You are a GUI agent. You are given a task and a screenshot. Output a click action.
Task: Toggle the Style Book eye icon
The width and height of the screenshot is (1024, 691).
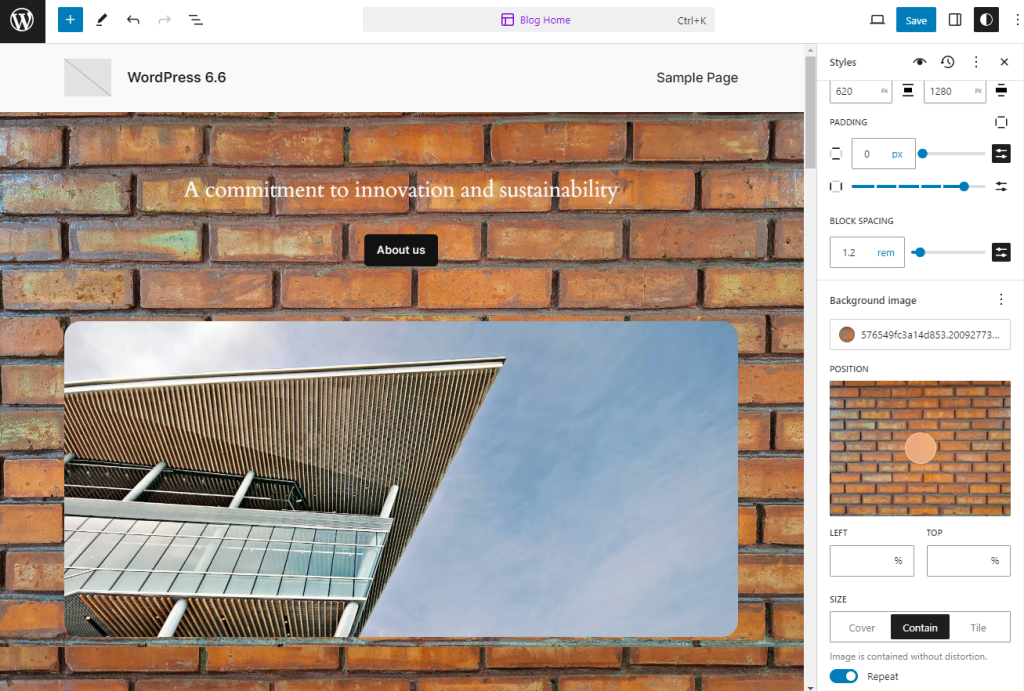920,62
